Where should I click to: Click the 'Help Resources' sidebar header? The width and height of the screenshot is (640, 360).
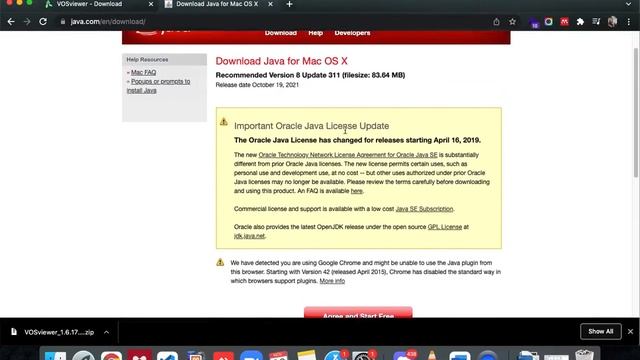164,60
